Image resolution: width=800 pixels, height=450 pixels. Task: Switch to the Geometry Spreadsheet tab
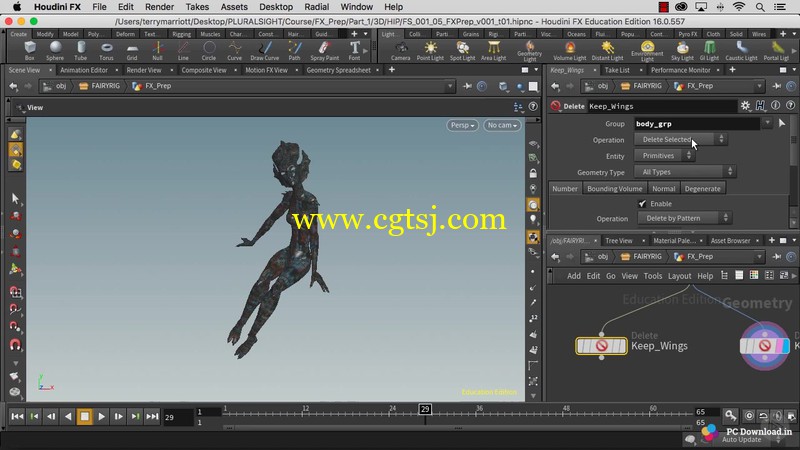click(x=338, y=70)
